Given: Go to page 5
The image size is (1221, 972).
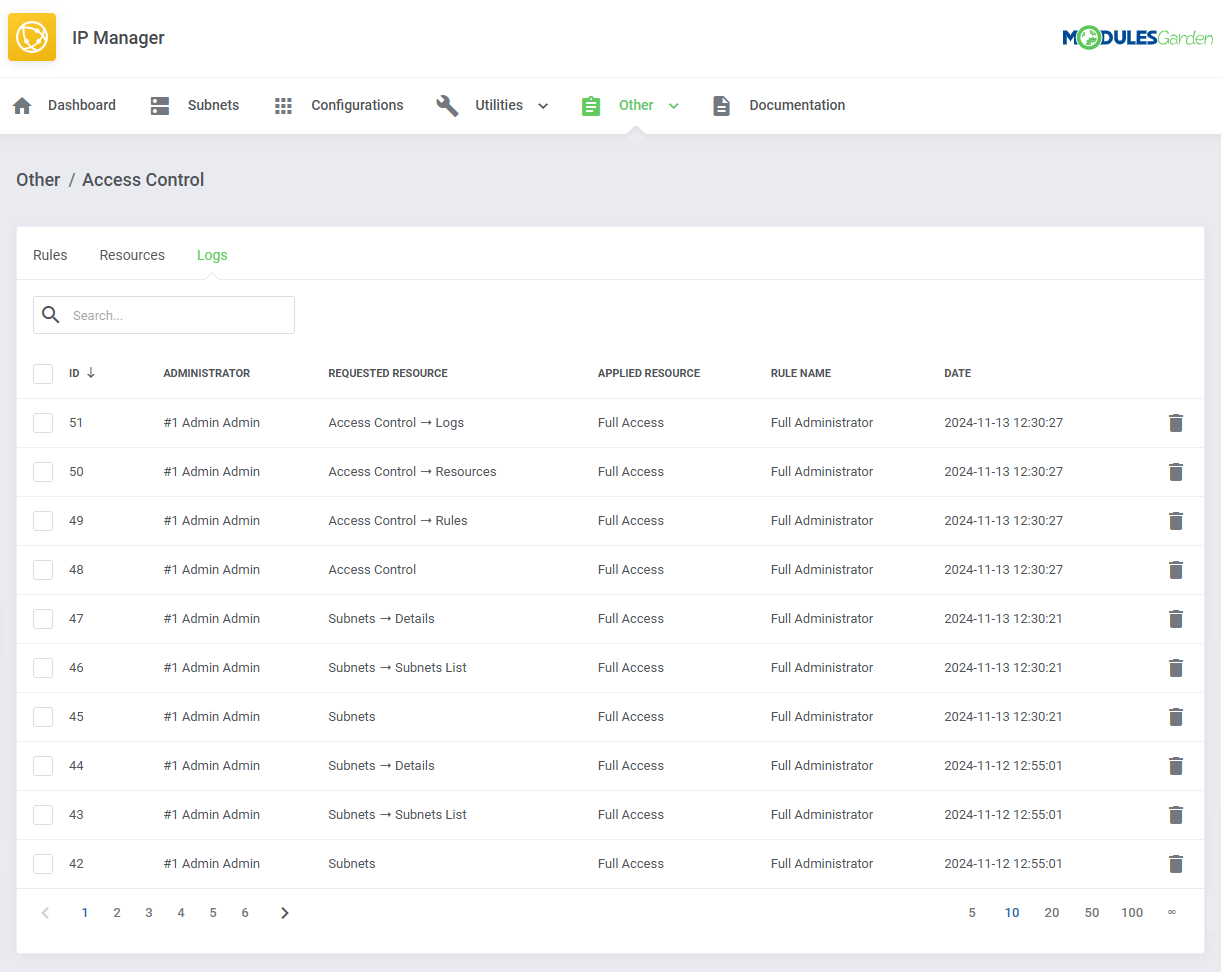Looking at the screenshot, I should coord(213,913).
